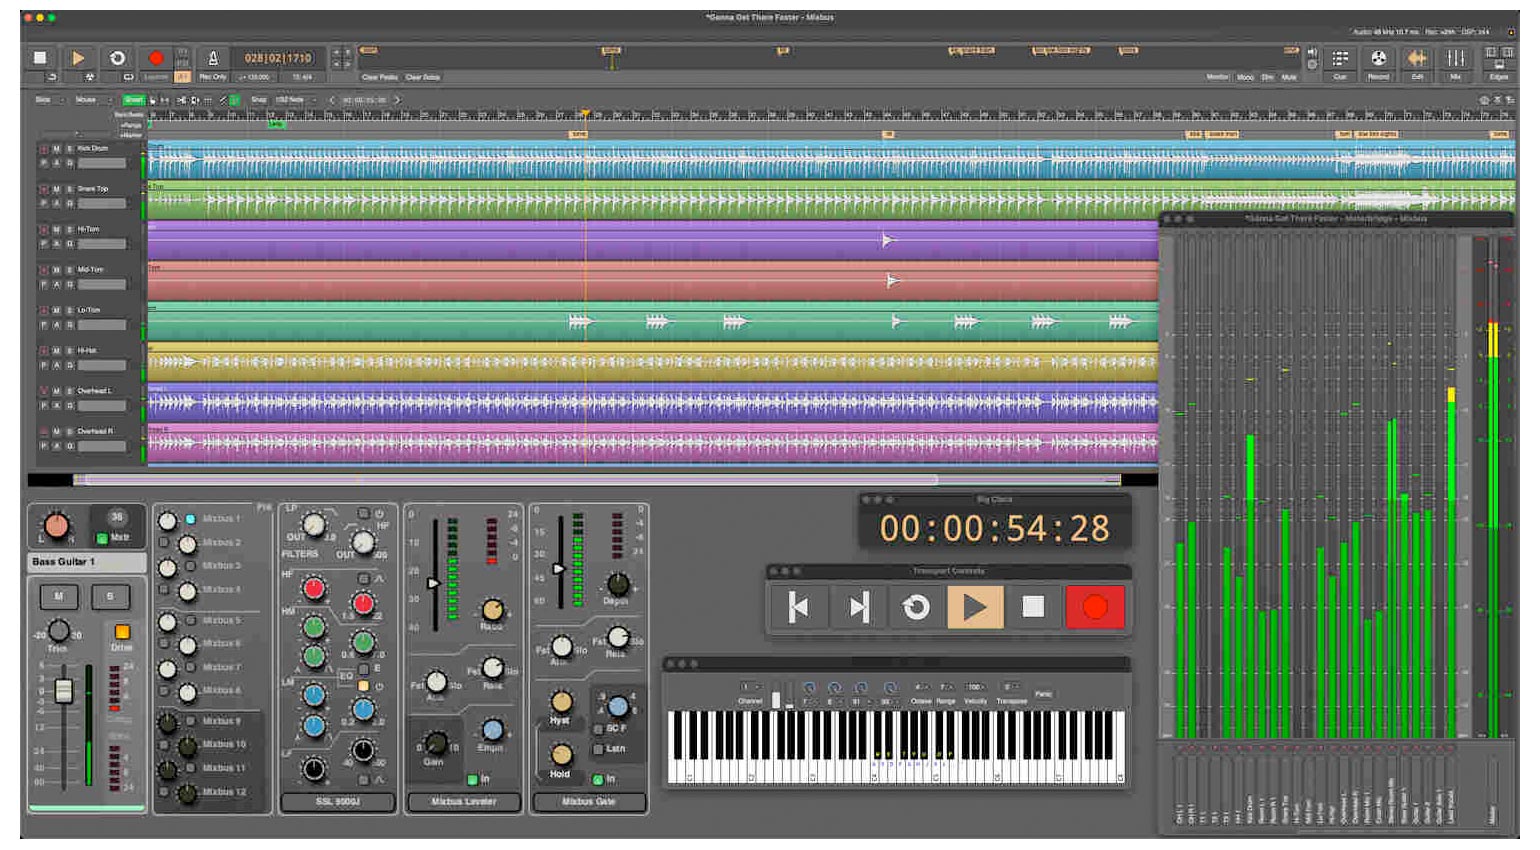Click the Bass Guitar 1 channel fader
Viewport: 1540px width, 850px height.
point(62,690)
